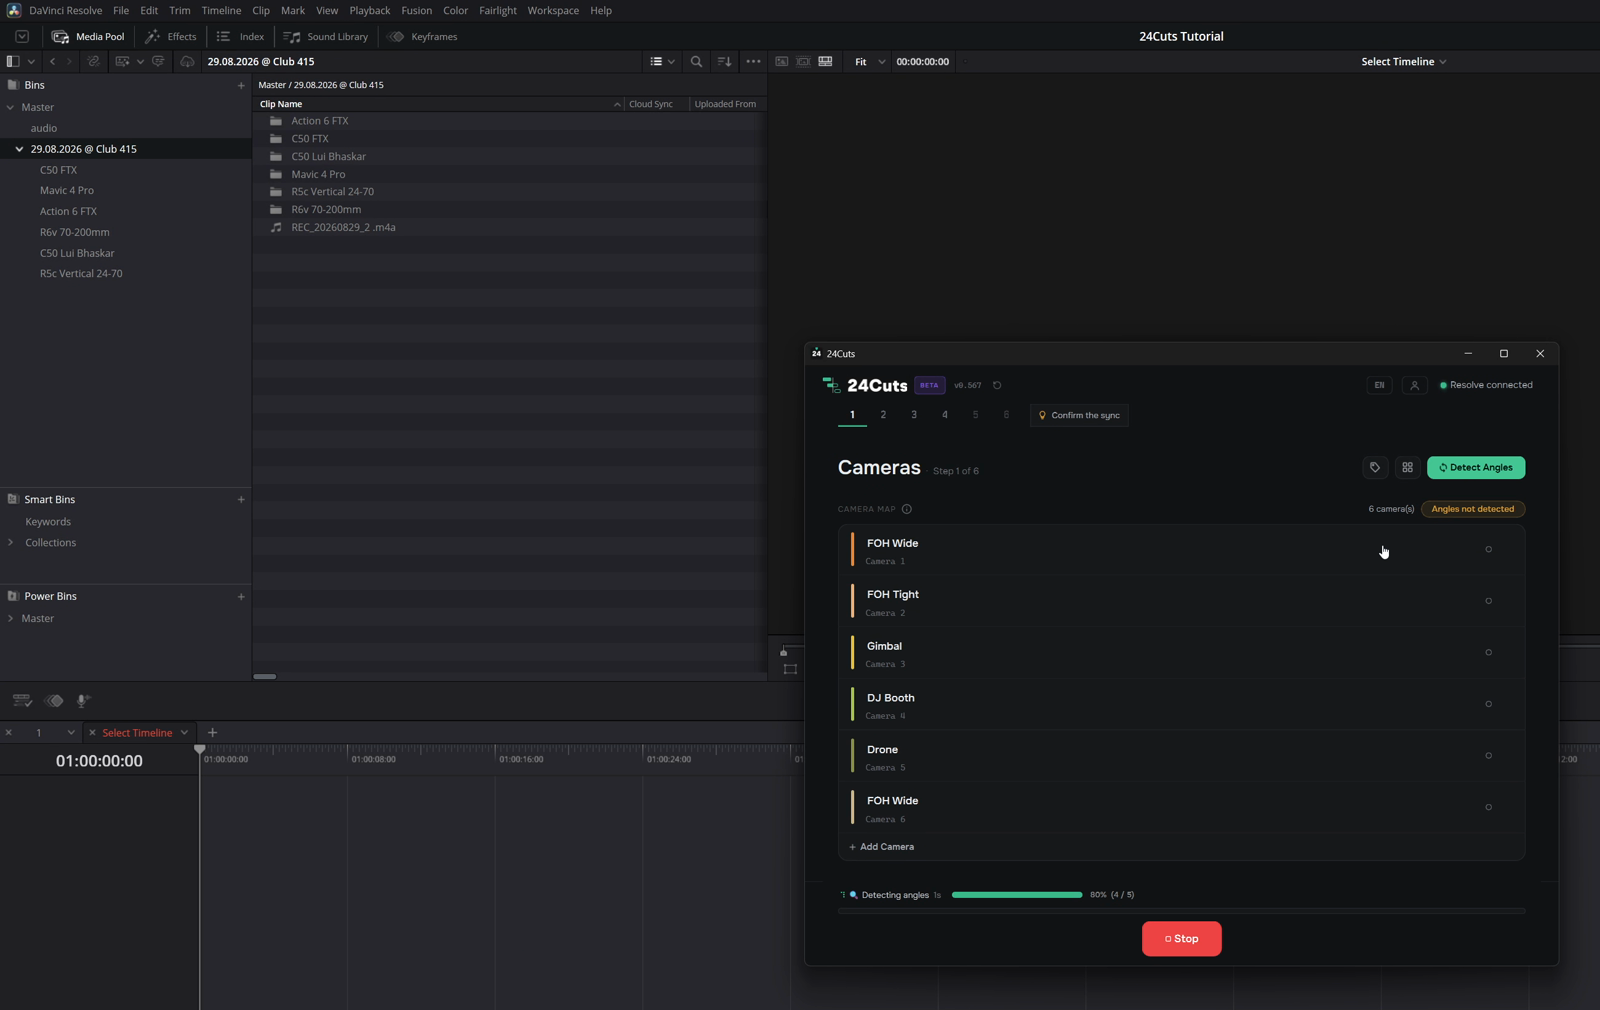The image size is (1600, 1010).
Task: Add a new timeline tab with plus
Action: tap(212, 733)
